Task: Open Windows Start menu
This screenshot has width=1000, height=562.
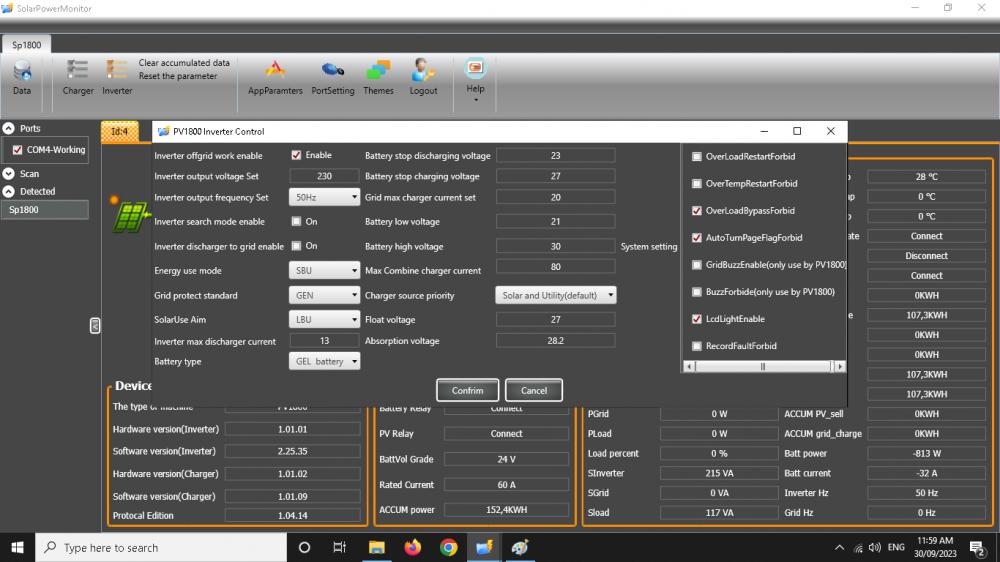Action: point(17,547)
